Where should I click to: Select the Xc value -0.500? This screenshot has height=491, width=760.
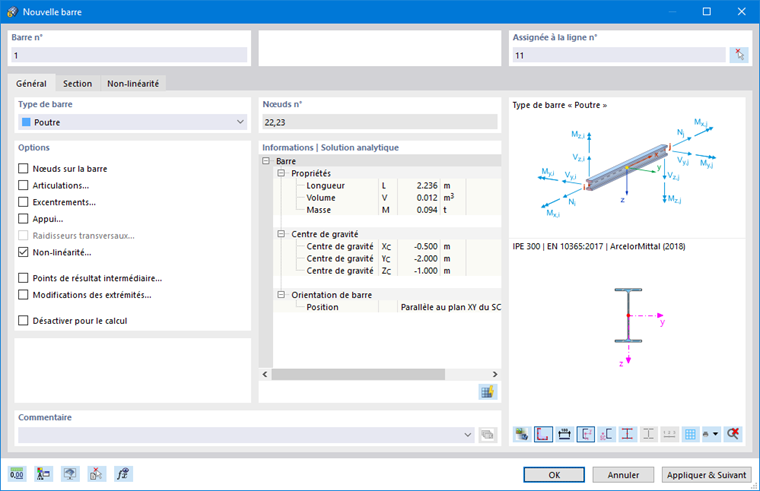coord(426,246)
